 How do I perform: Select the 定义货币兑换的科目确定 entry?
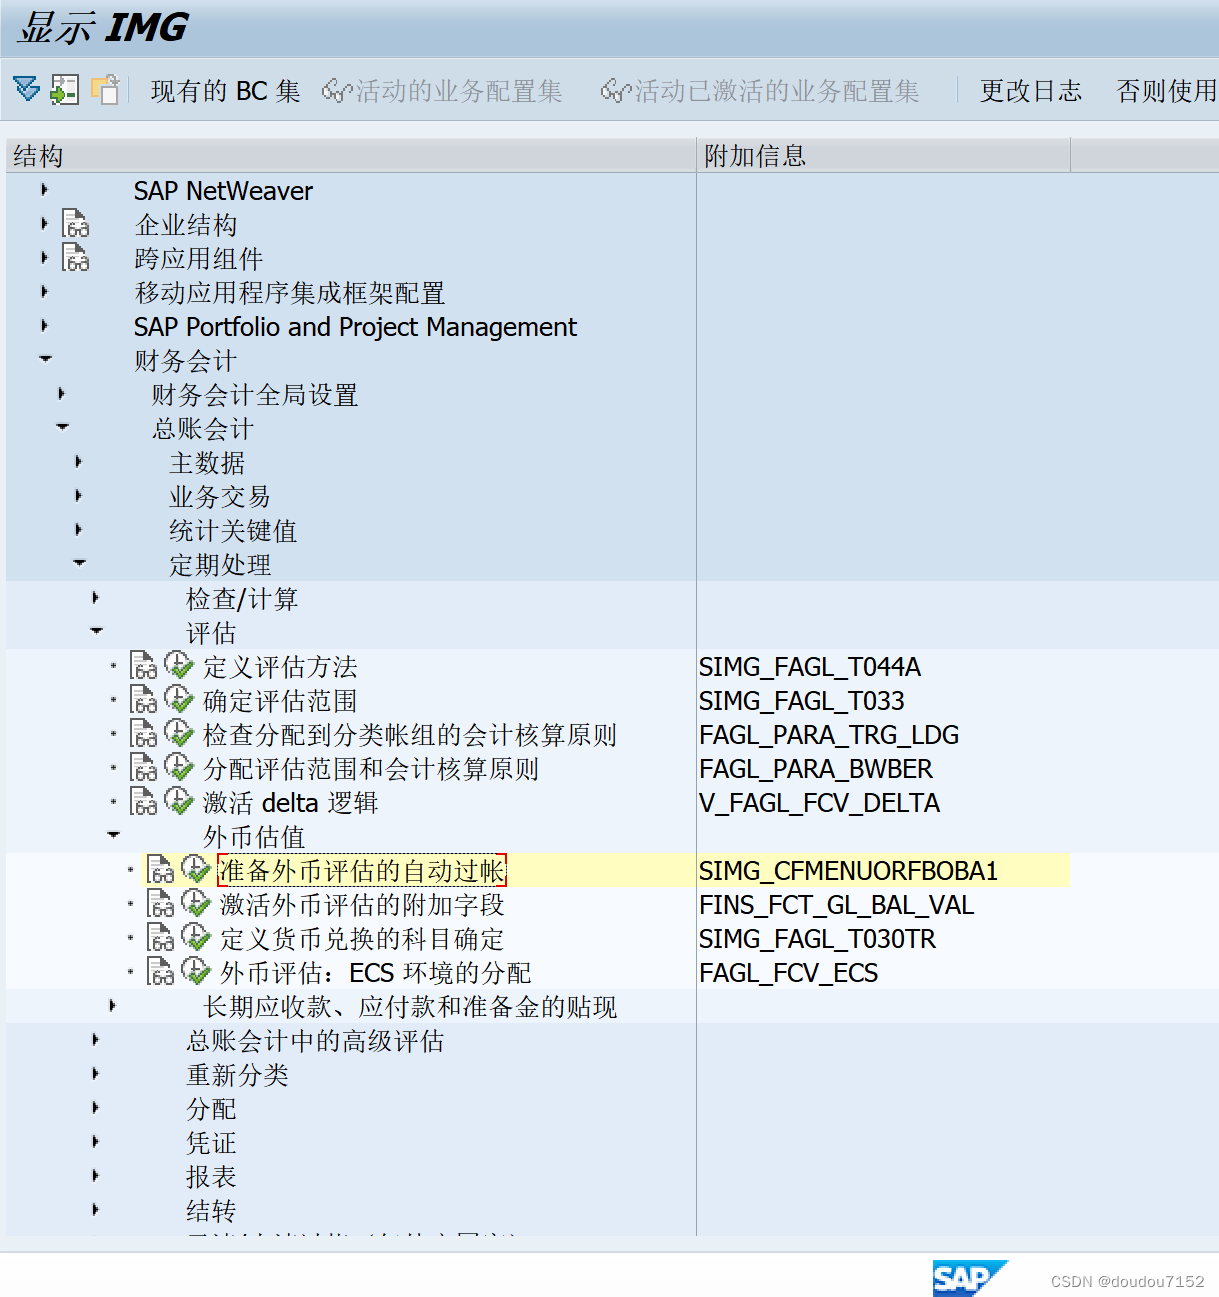point(362,939)
